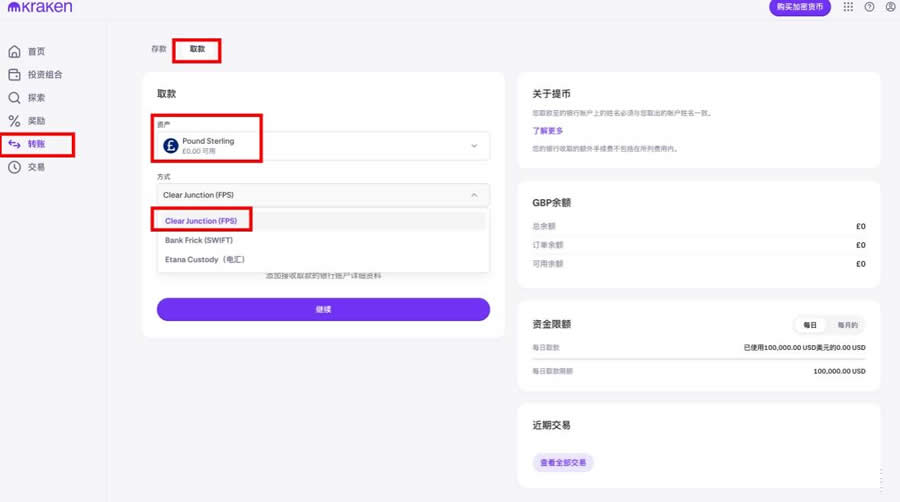Collapse the 方式 method dropdown
Viewport: 900px width, 502px height.
click(x=323, y=195)
